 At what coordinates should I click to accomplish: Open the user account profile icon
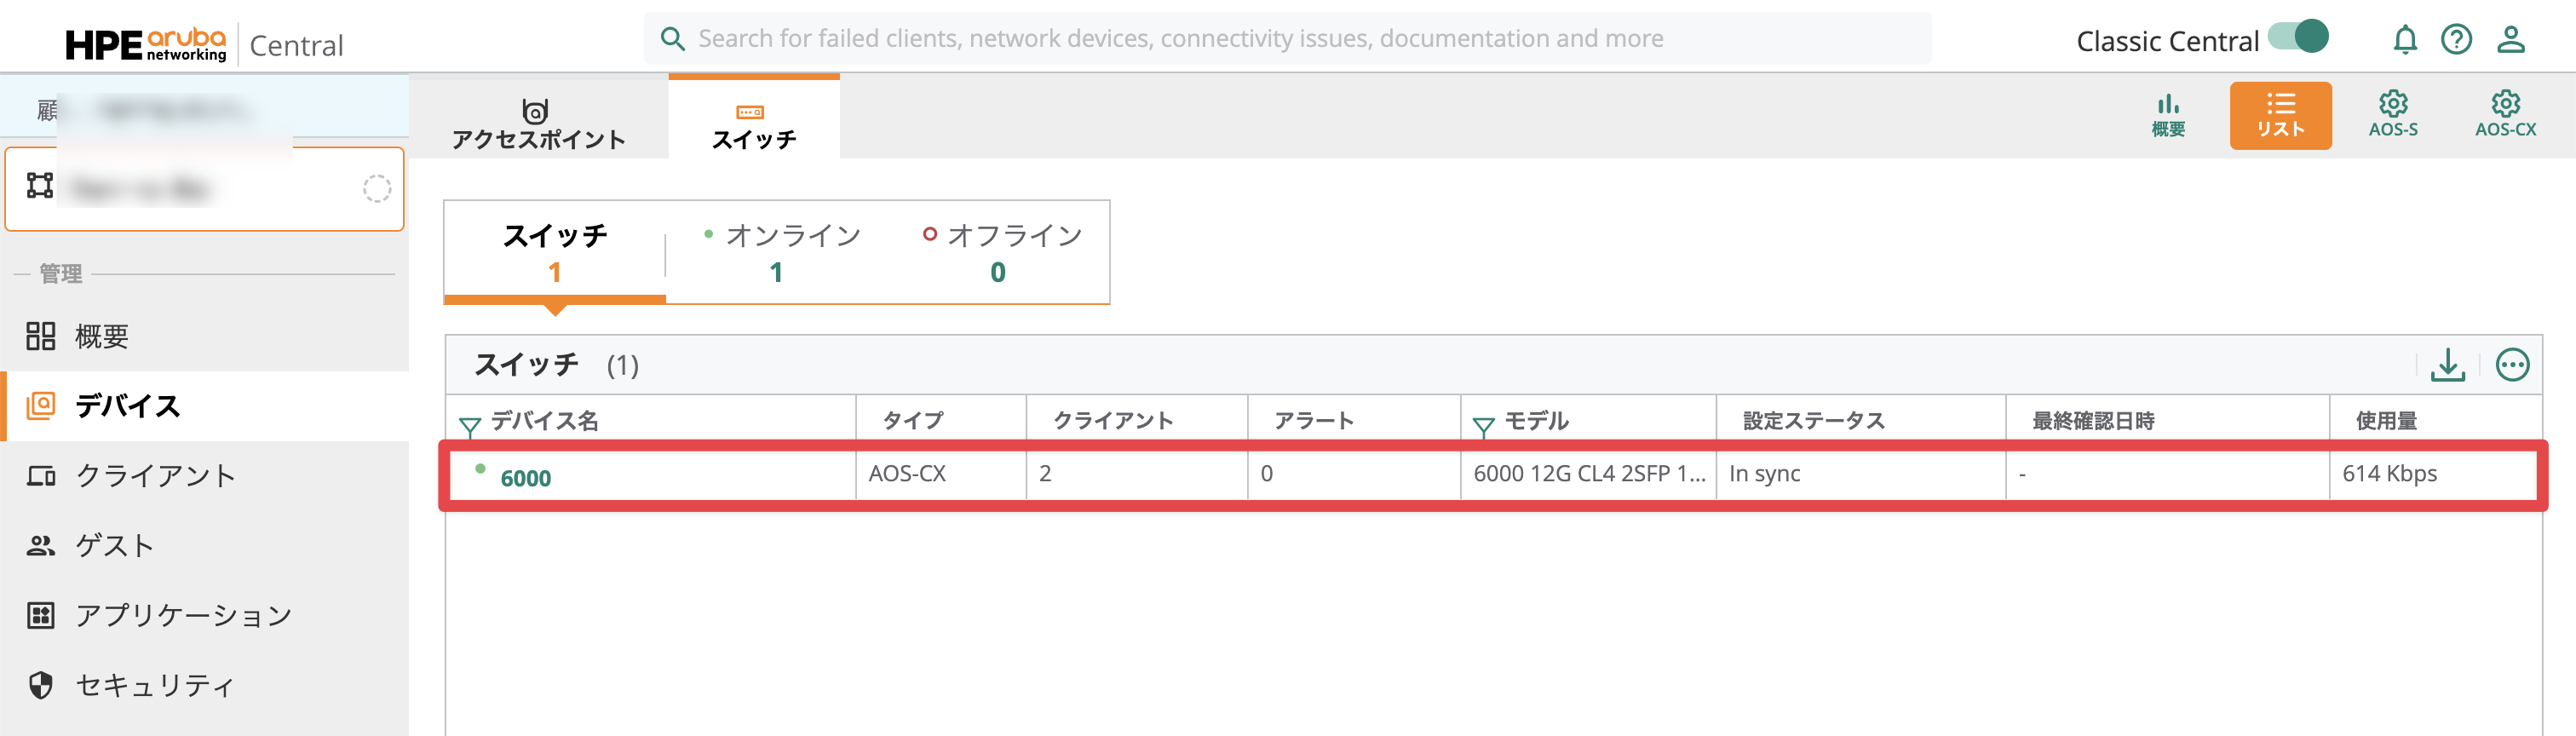pyautogui.click(x=2510, y=40)
